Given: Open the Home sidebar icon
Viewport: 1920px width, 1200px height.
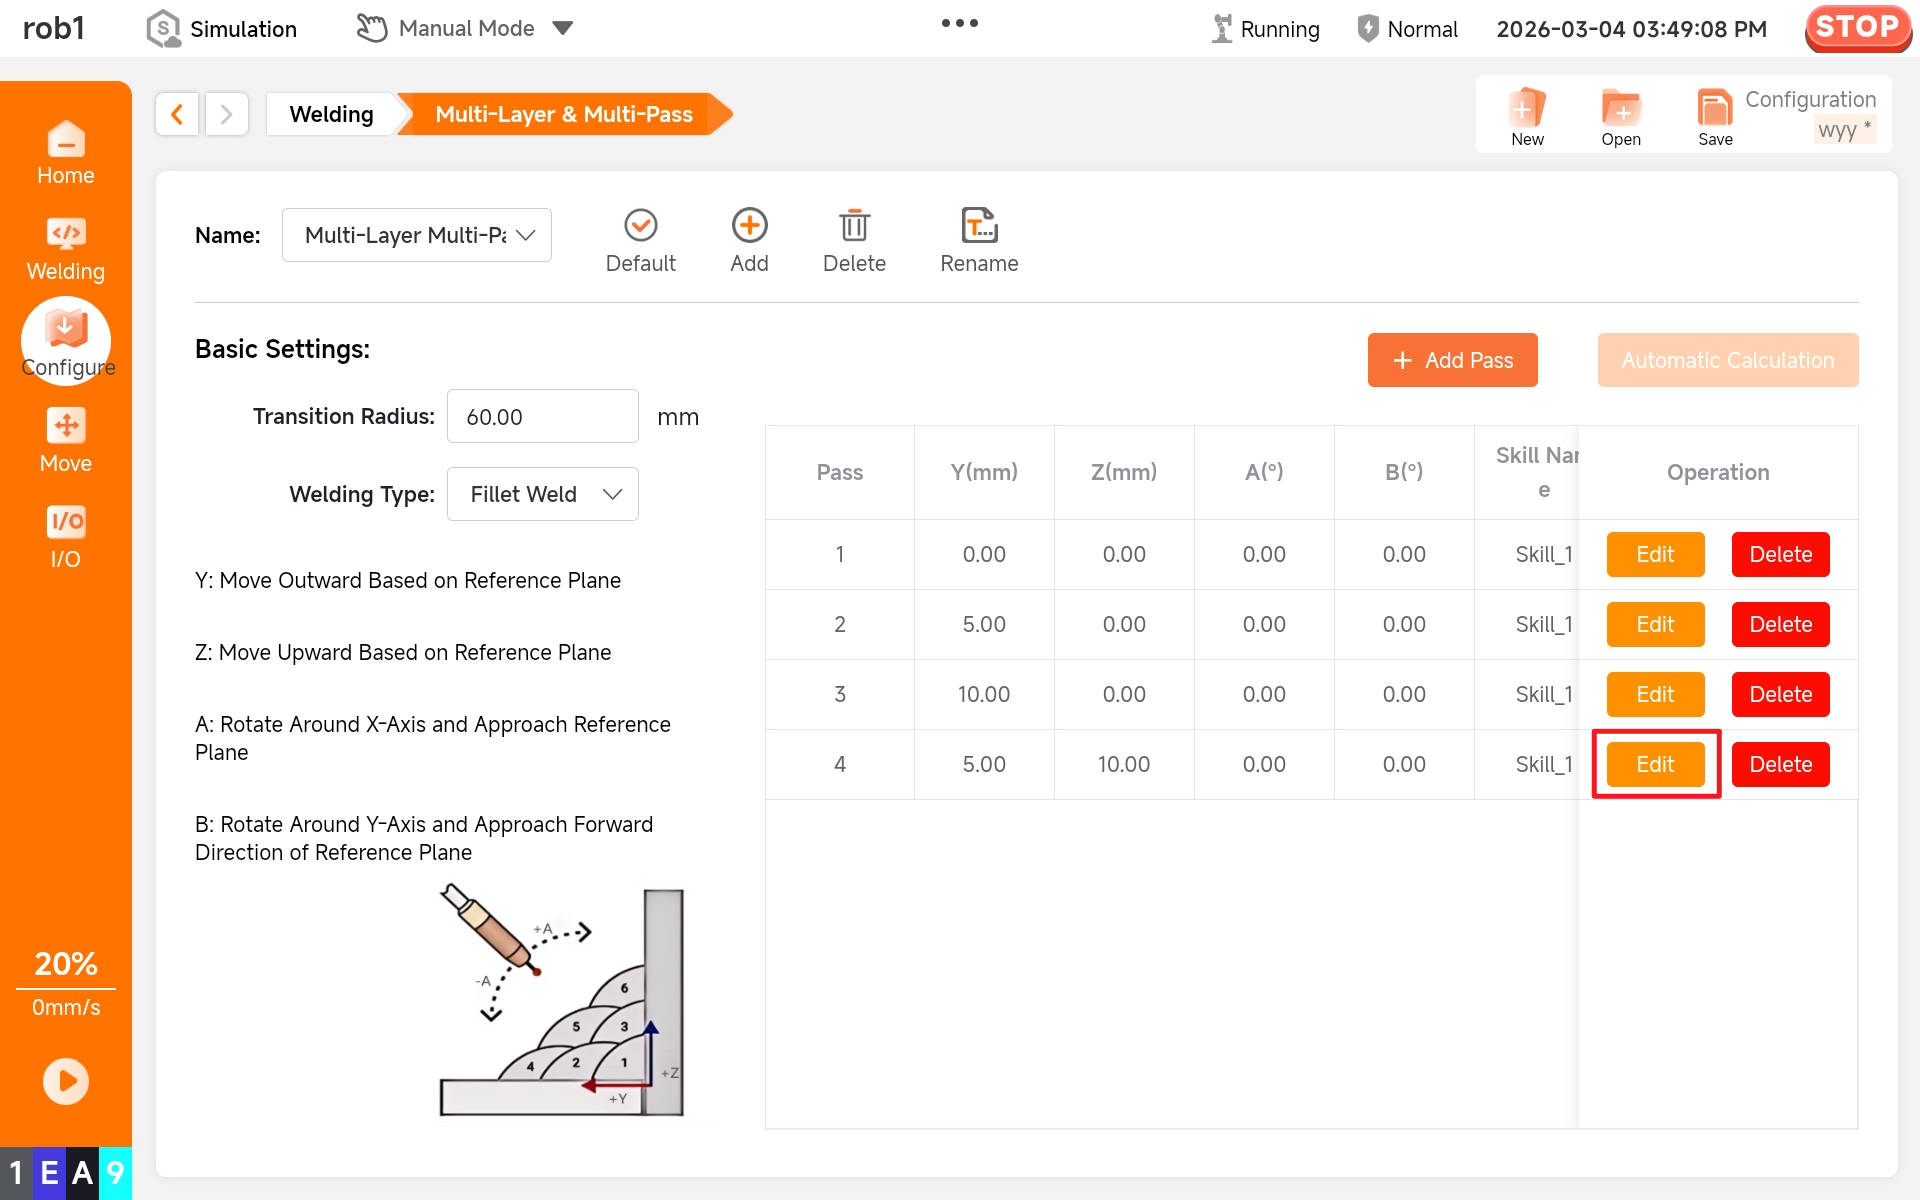Looking at the screenshot, I should 65,152.
